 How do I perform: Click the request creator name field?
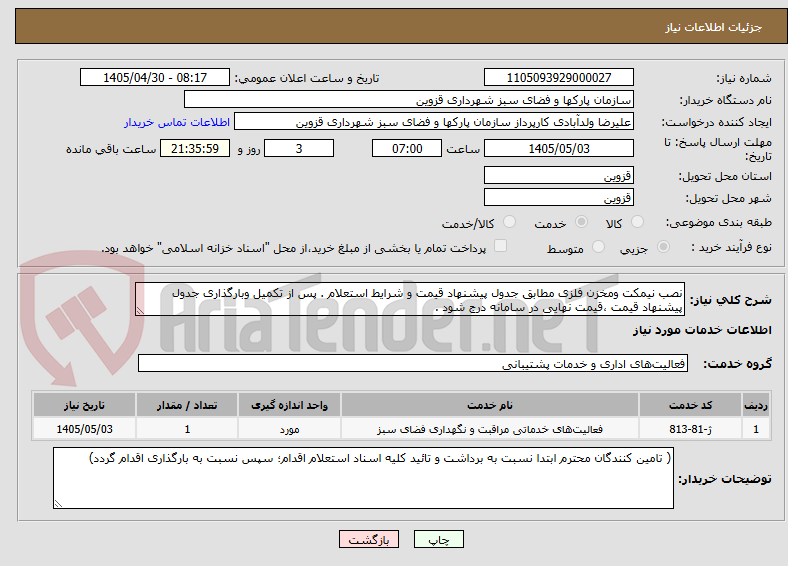point(434,122)
